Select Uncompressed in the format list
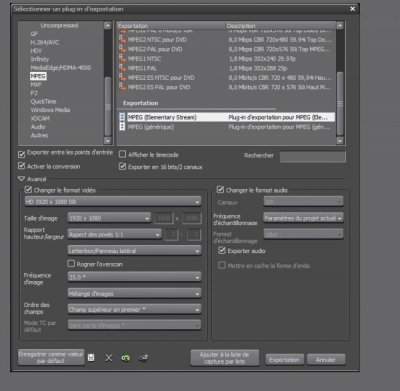The height and width of the screenshot is (391, 400). [x=59, y=25]
